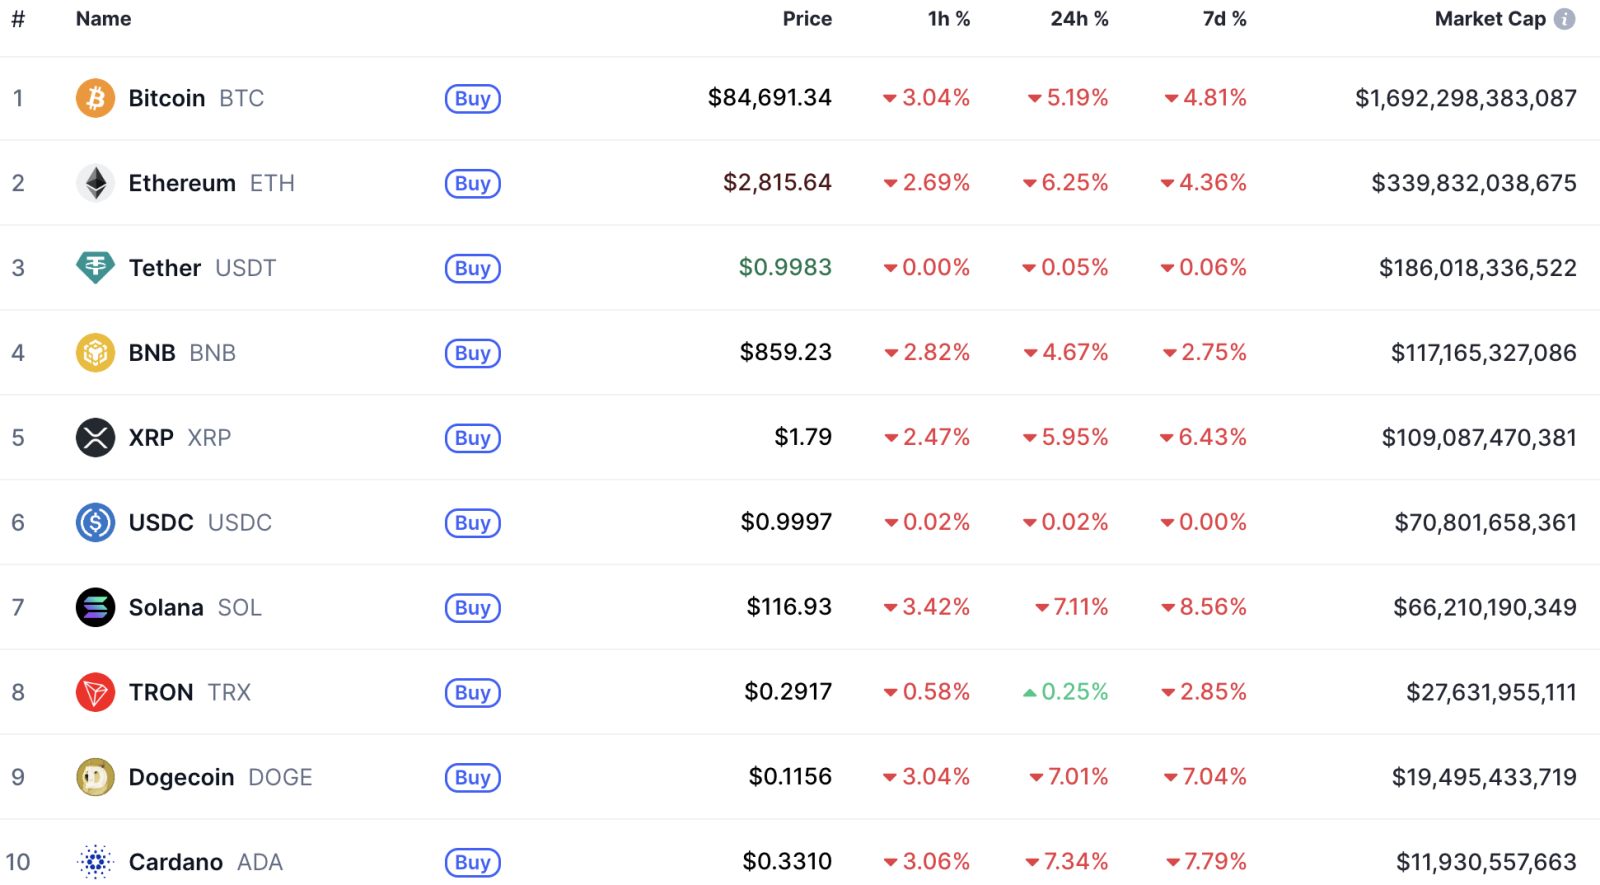The width and height of the screenshot is (1600, 885).
Task: Click the Tether logo icon
Action: (x=95, y=267)
